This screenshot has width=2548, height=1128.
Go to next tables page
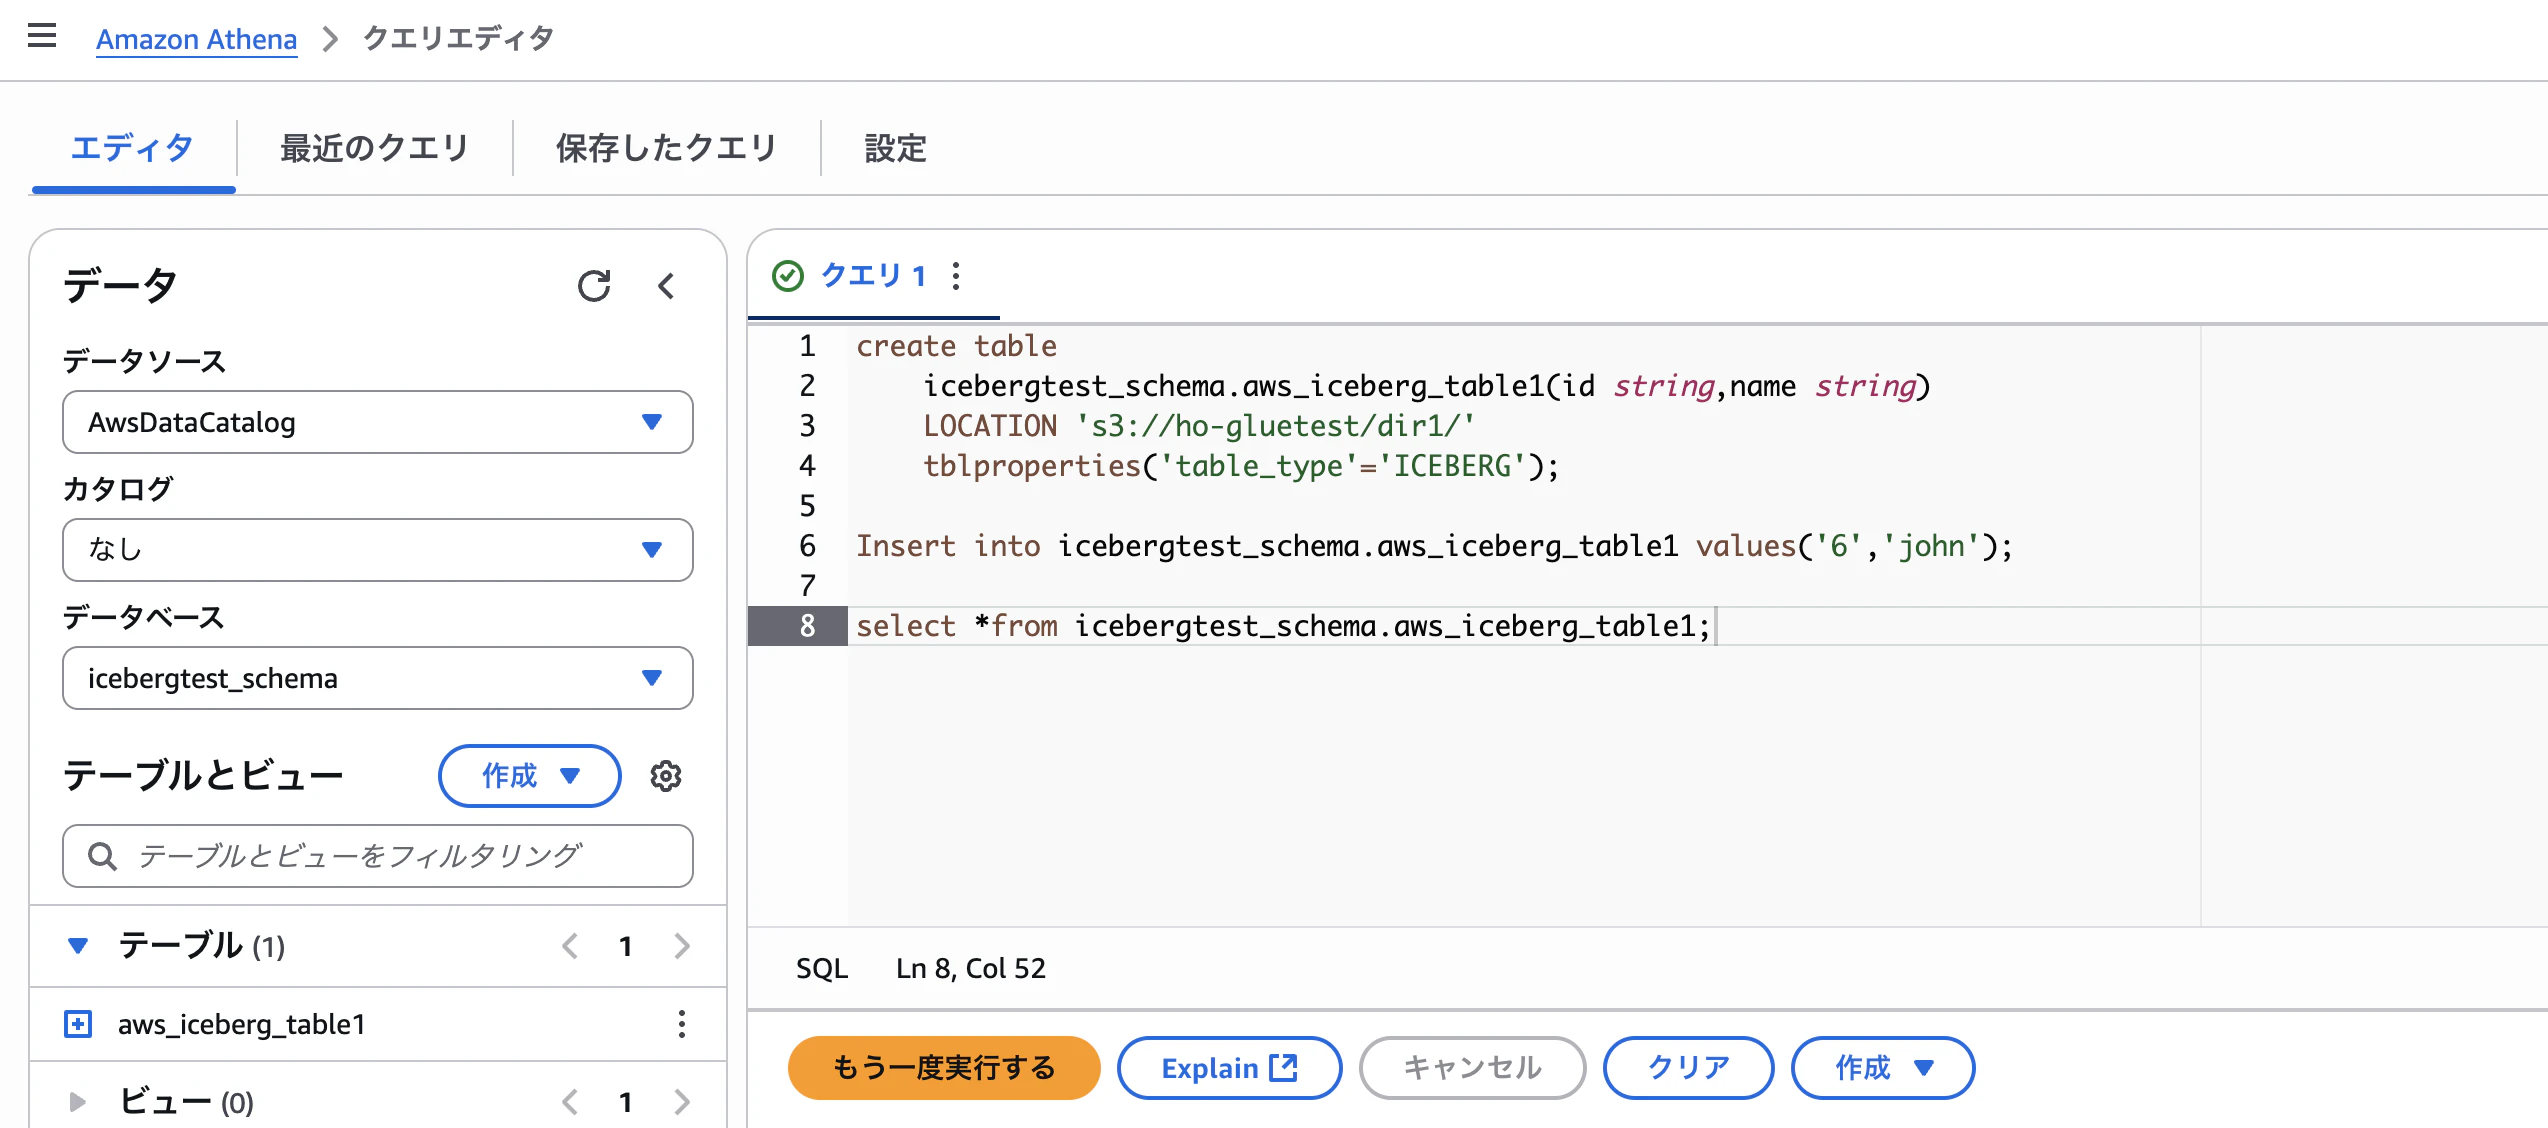pos(682,946)
